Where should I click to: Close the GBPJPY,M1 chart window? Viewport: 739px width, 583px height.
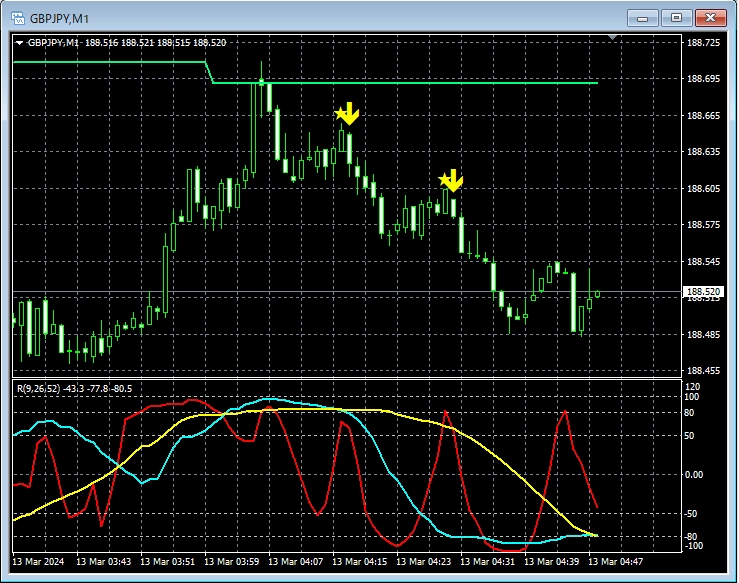[710, 17]
